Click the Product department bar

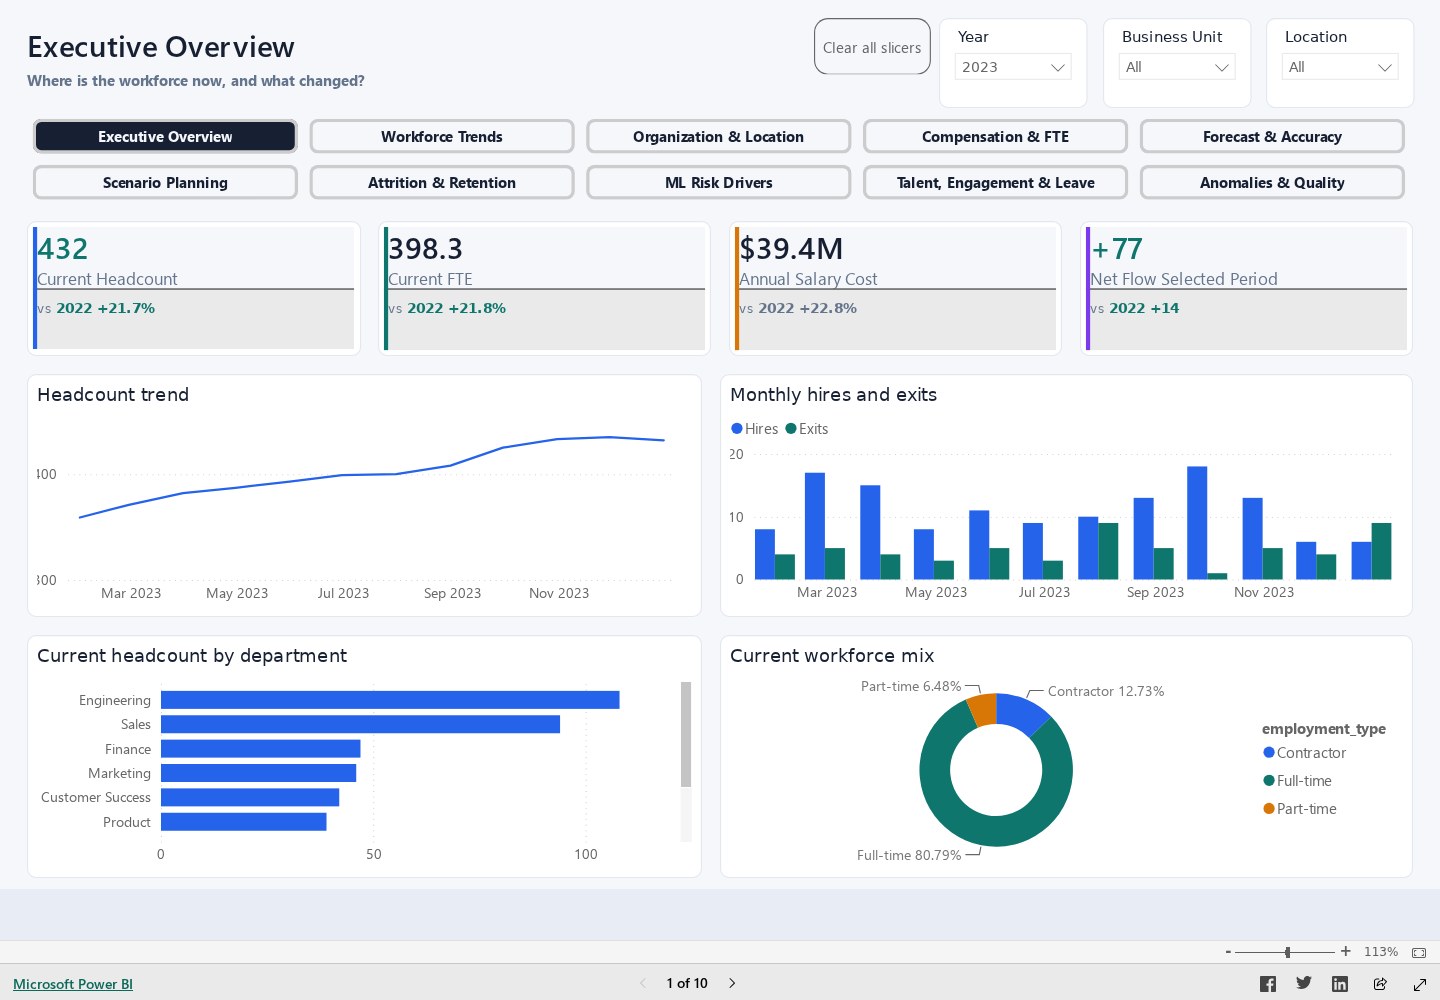pyautogui.click(x=243, y=822)
